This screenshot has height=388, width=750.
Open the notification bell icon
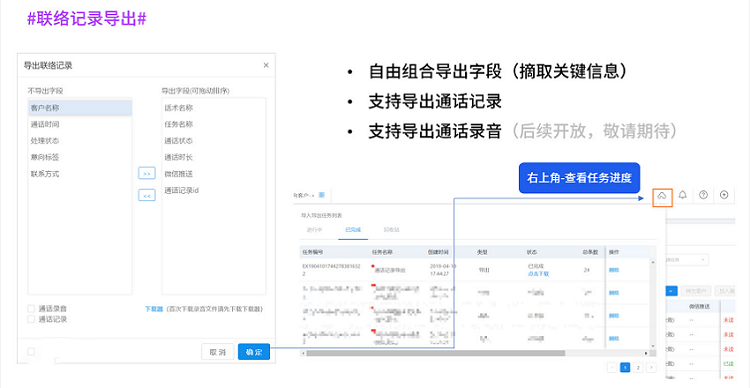coord(683,195)
